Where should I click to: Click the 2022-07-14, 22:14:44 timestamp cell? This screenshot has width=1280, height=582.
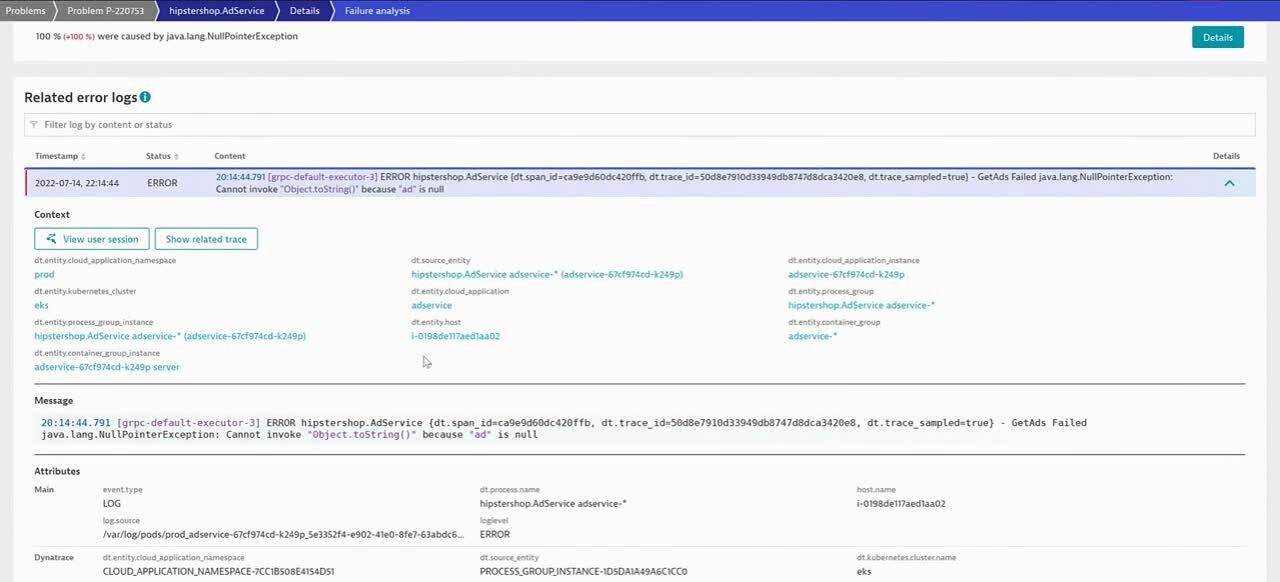pyautogui.click(x=77, y=183)
